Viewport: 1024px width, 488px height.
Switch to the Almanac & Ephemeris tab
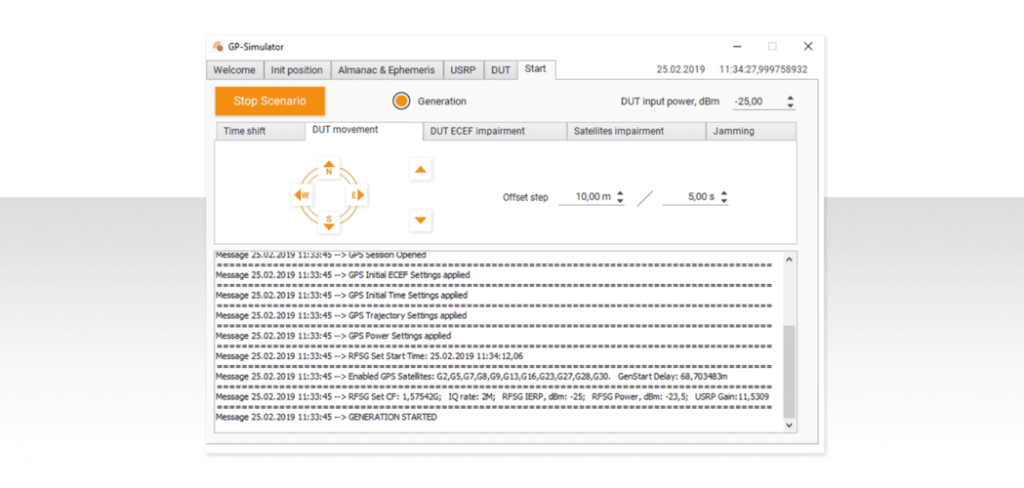point(385,70)
